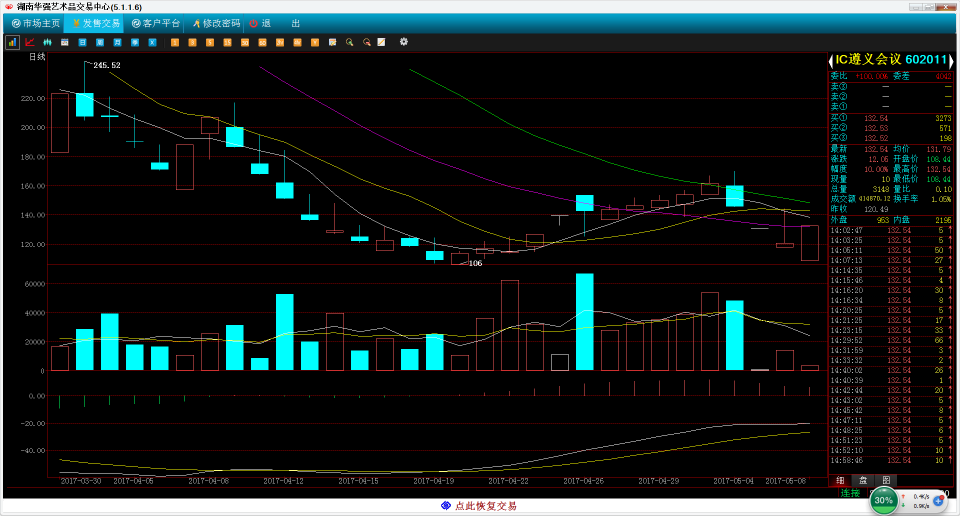
Task: Go to previous product with left arrow
Action: pyautogui.click(x=831, y=61)
